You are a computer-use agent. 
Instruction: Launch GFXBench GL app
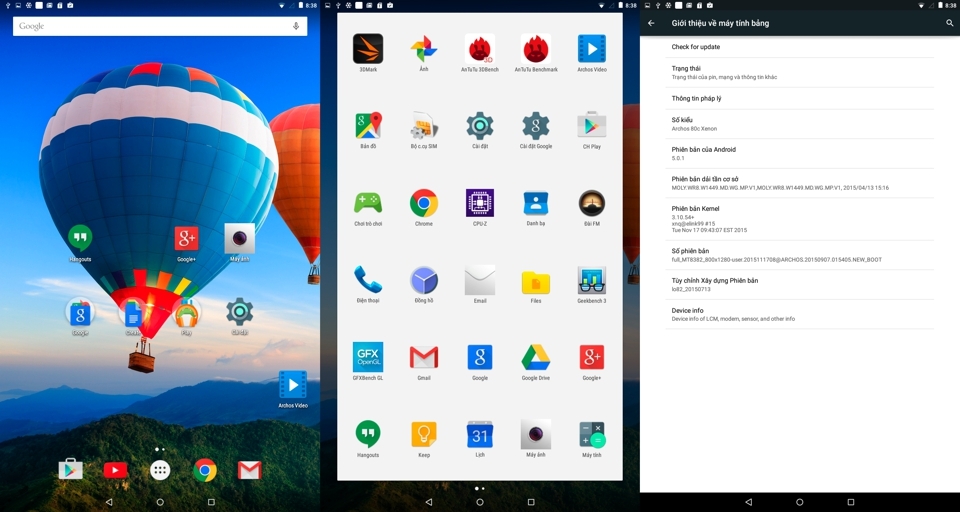coord(368,357)
